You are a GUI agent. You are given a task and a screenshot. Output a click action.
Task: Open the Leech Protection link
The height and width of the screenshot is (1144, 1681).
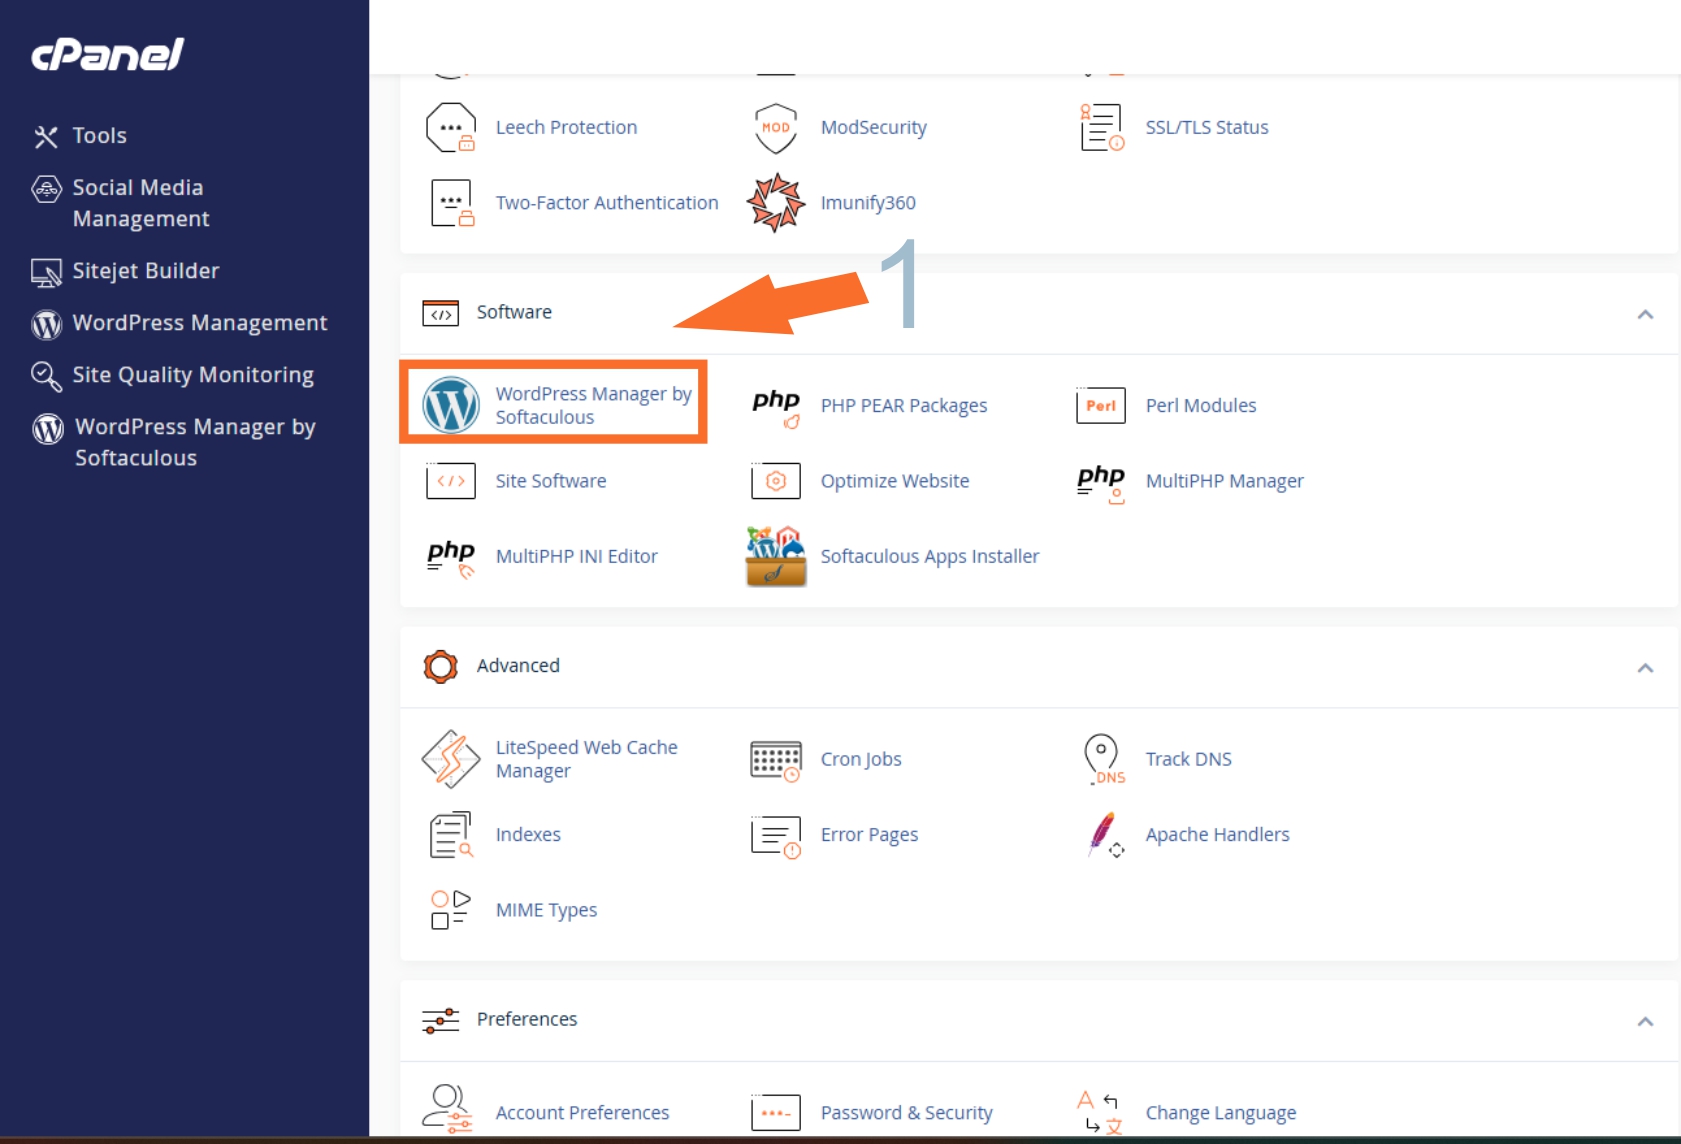566,127
